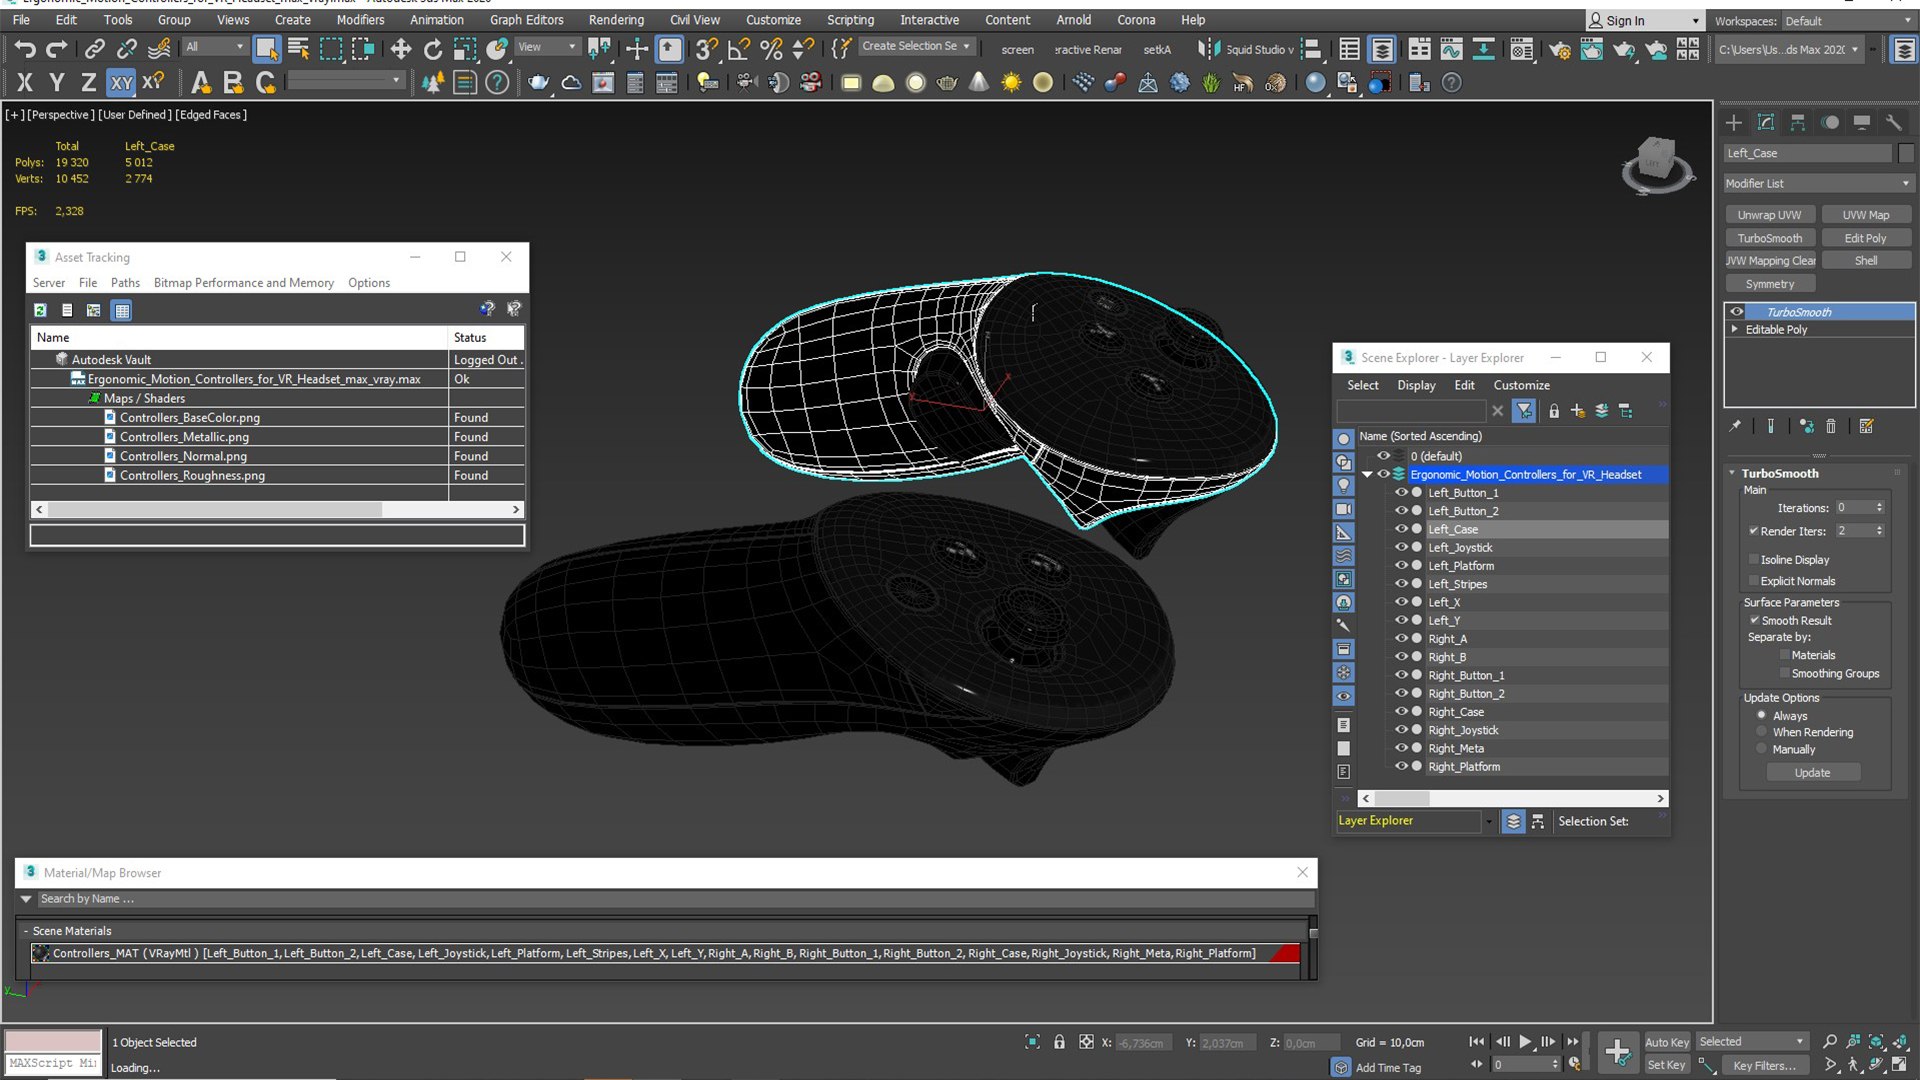Click the Unwrap UVW button
This screenshot has width=1920, height=1080.
1769,215
